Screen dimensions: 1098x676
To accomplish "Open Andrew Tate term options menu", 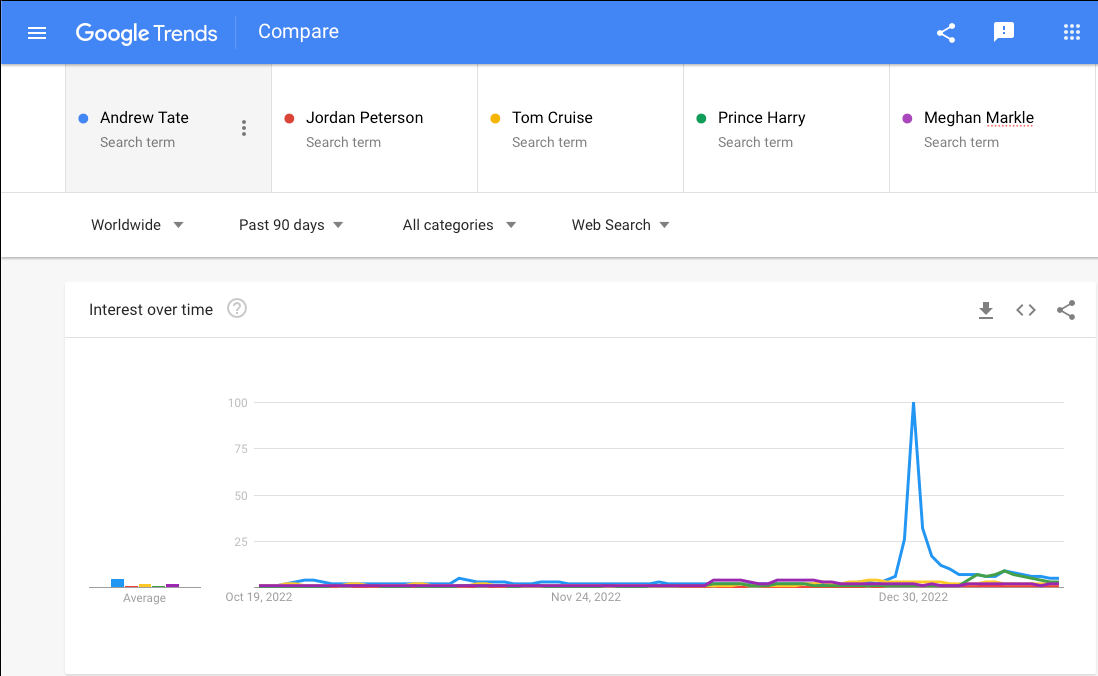I will [x=244, y=128].
